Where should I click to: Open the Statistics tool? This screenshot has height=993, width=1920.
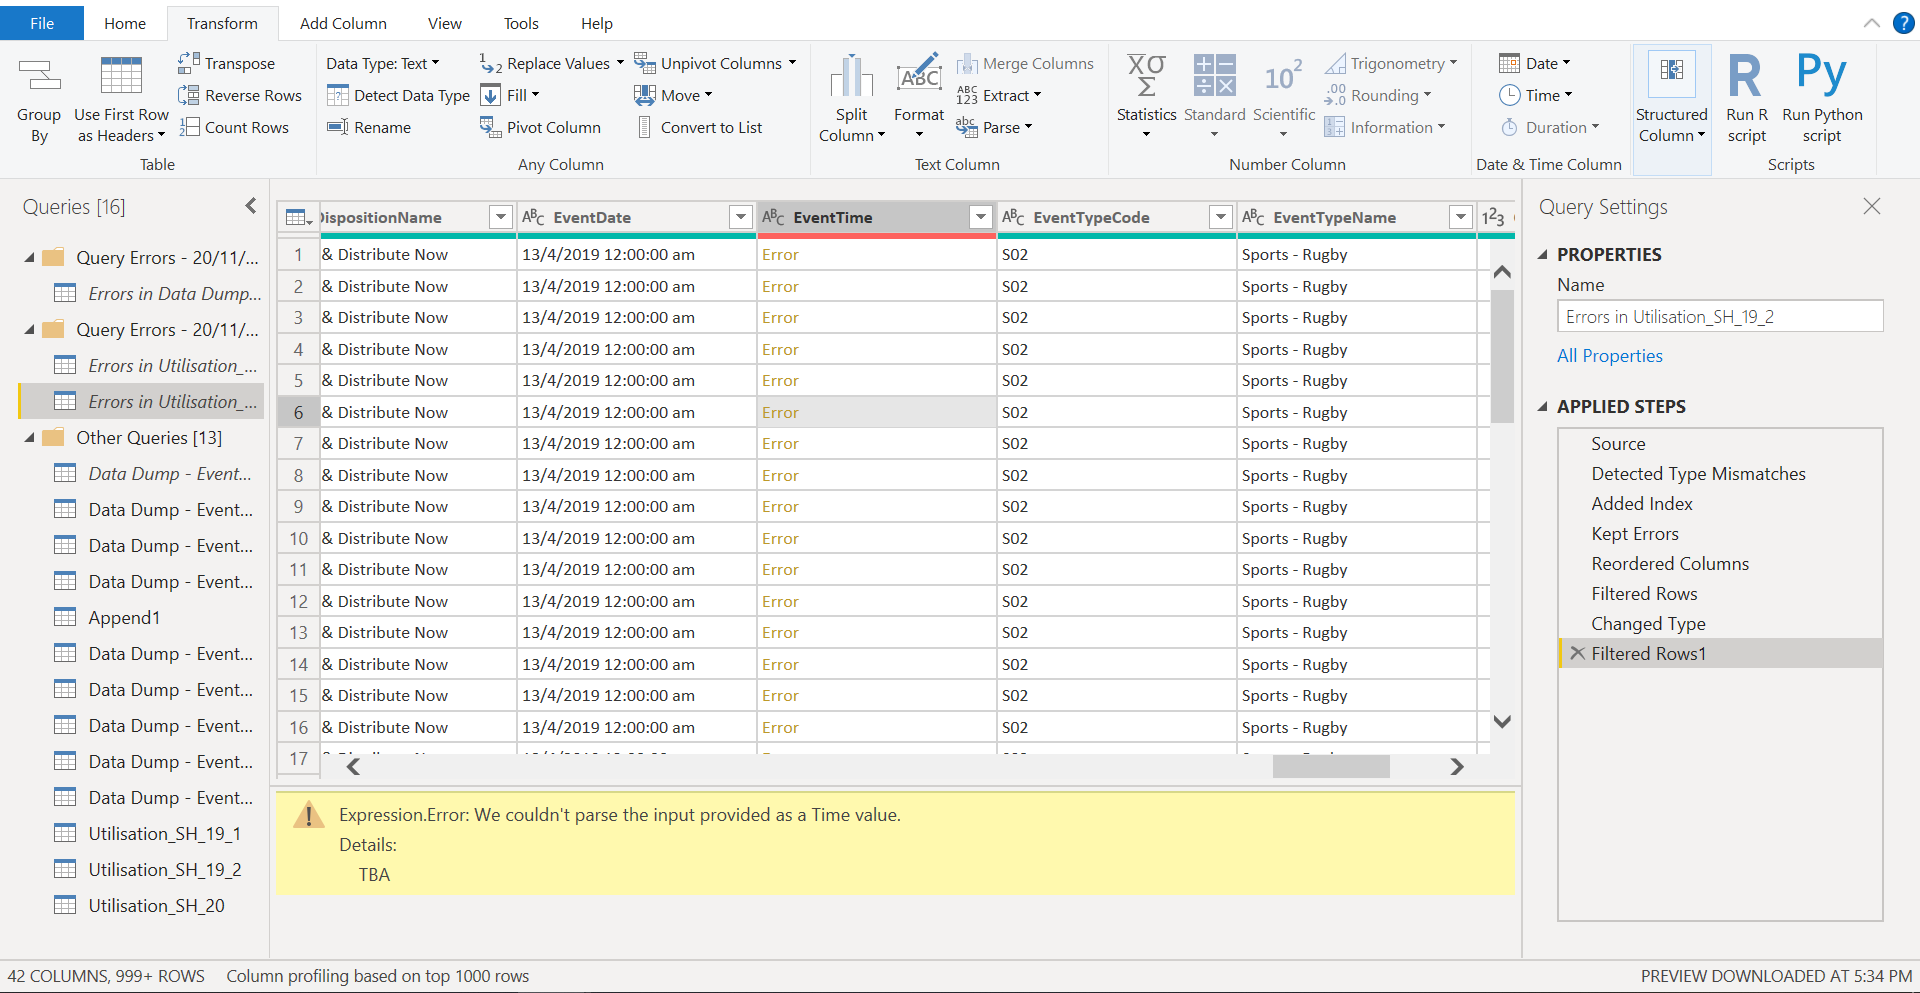point(1146,98)
